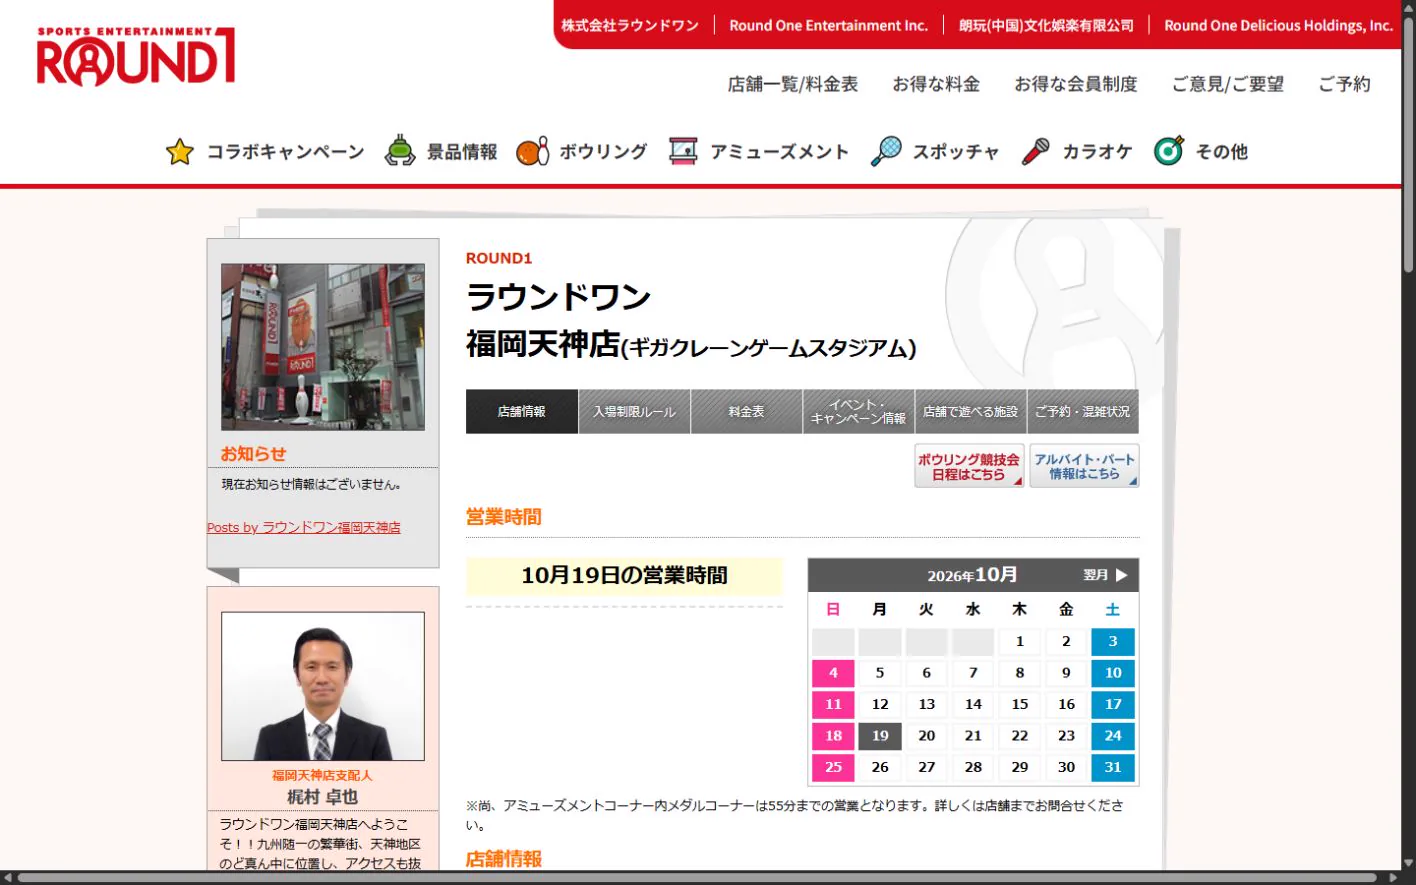Select the イベント・キャンペーン情報 tab
This screenshot has height=885, width=1416.
click(x=859, y=411)
